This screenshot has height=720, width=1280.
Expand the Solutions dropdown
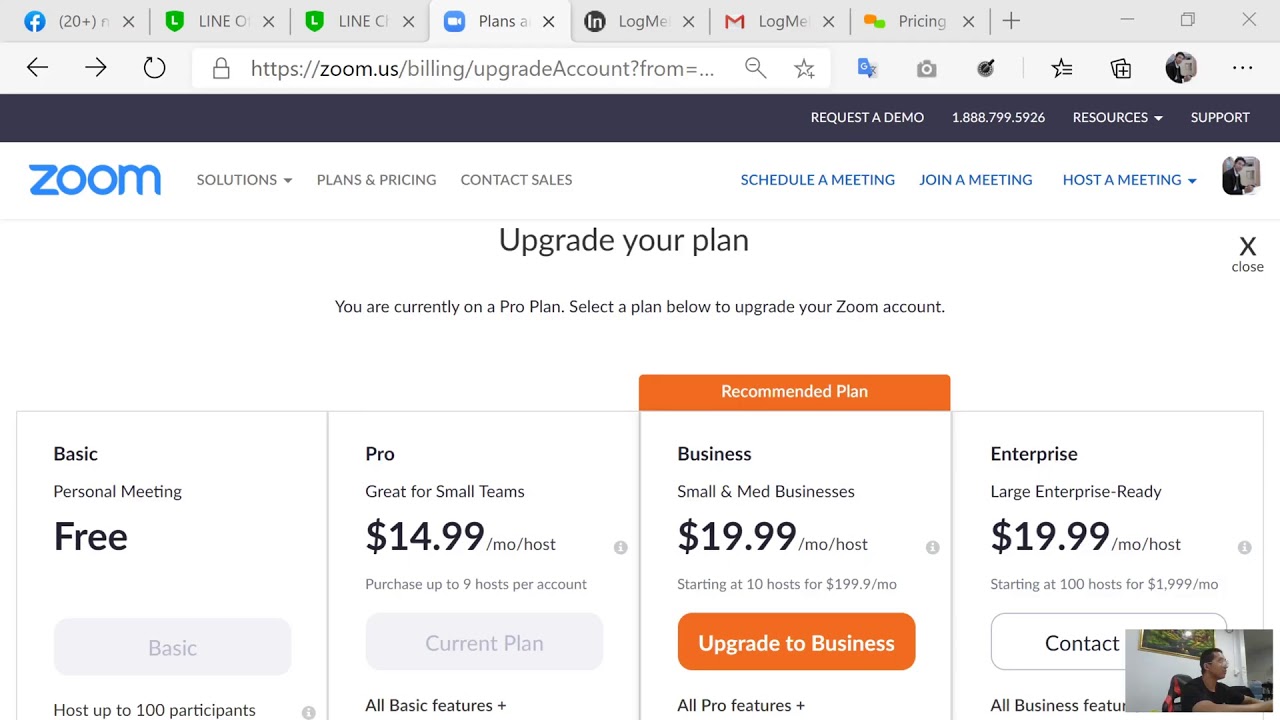point(244,180)
